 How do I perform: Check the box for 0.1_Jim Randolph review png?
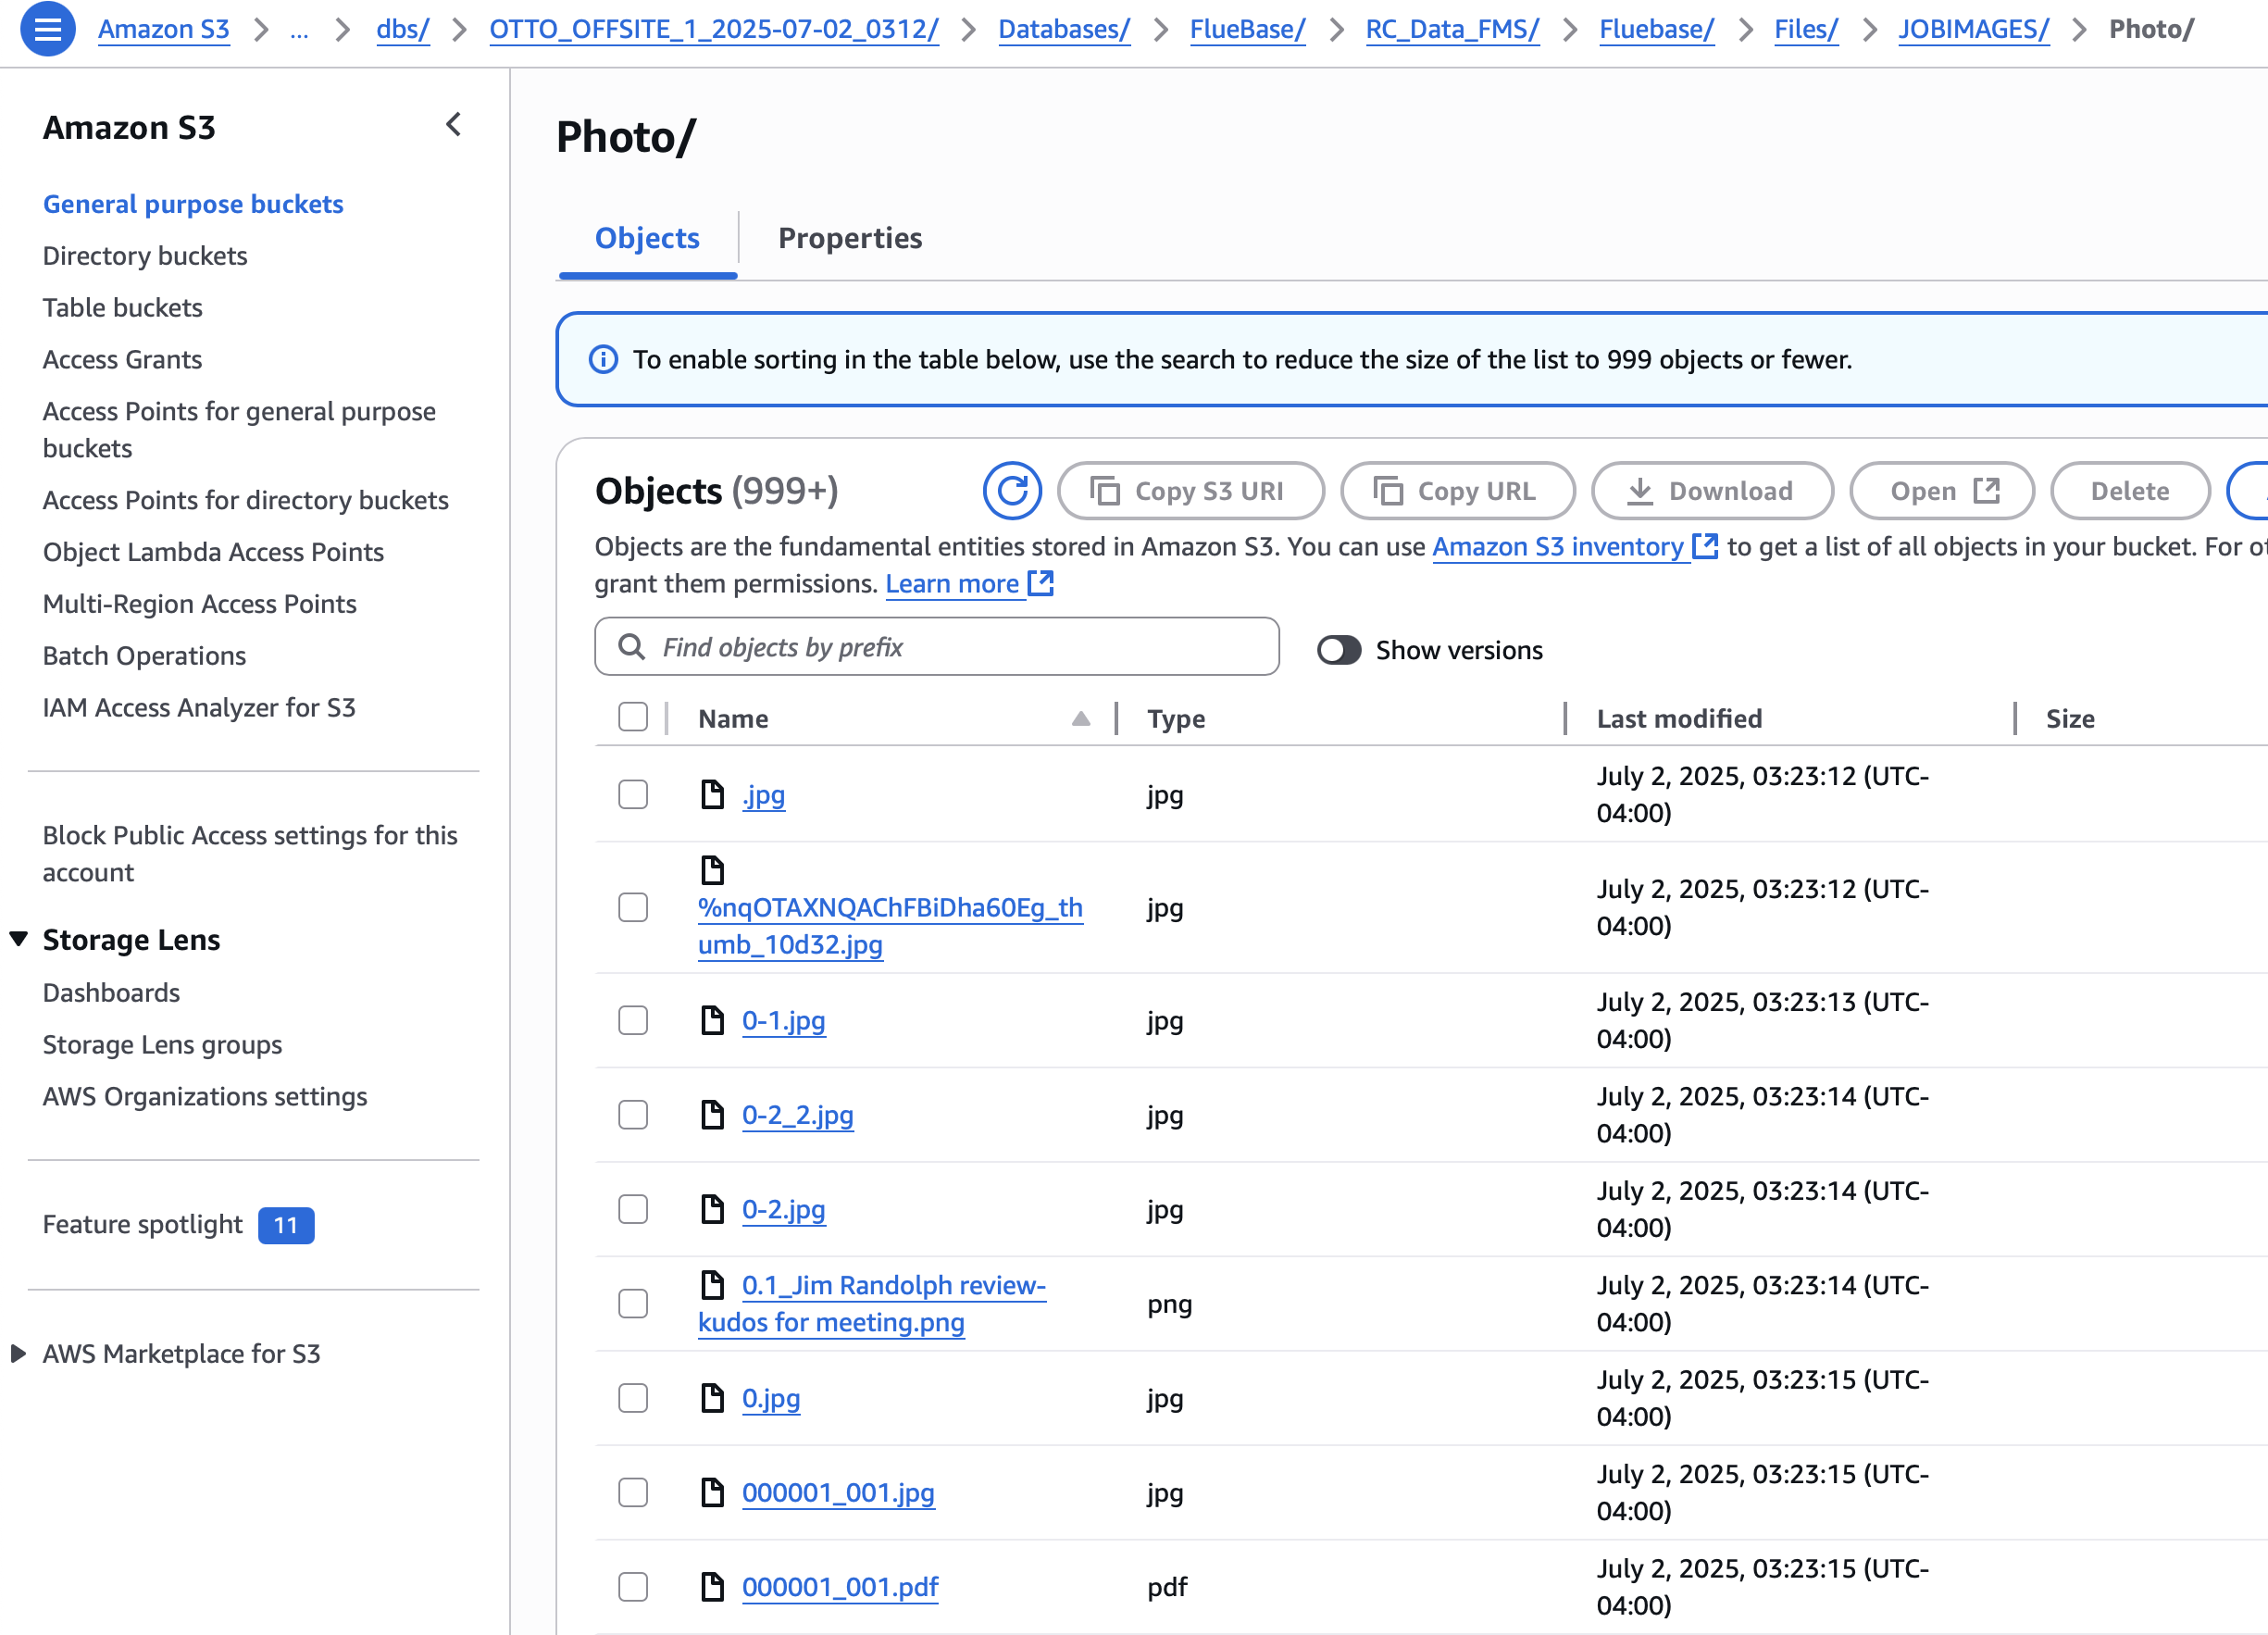633,1303
